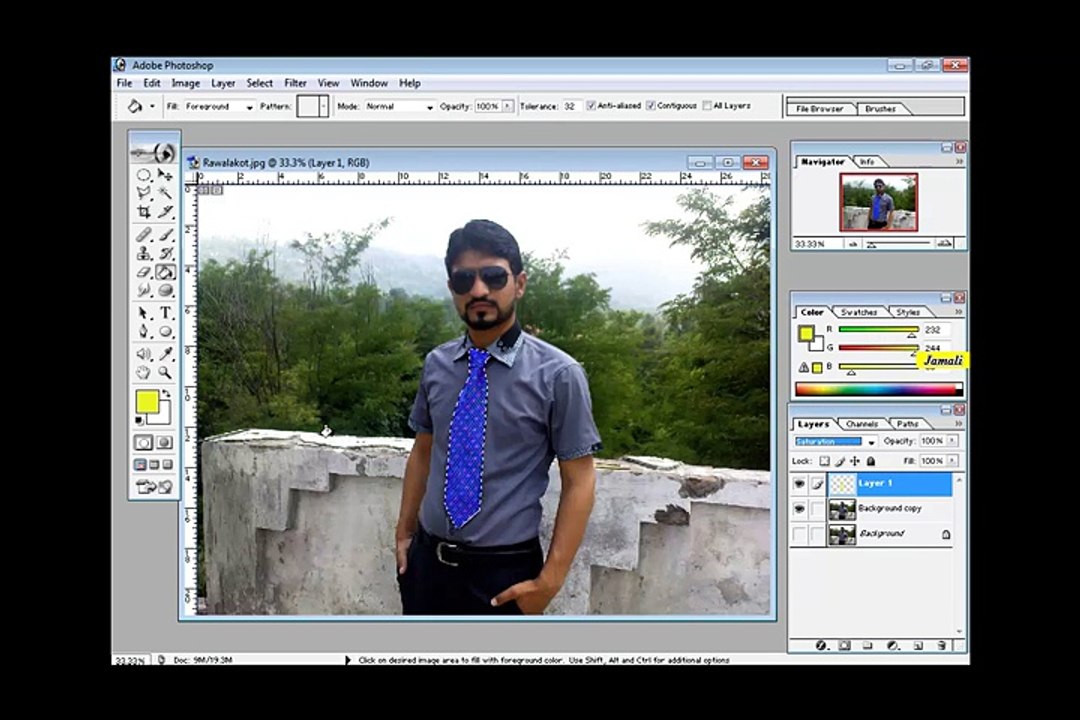
Task: Toggle lock all padlock icon
Action: pyautogui.click(x=871, y=461)
